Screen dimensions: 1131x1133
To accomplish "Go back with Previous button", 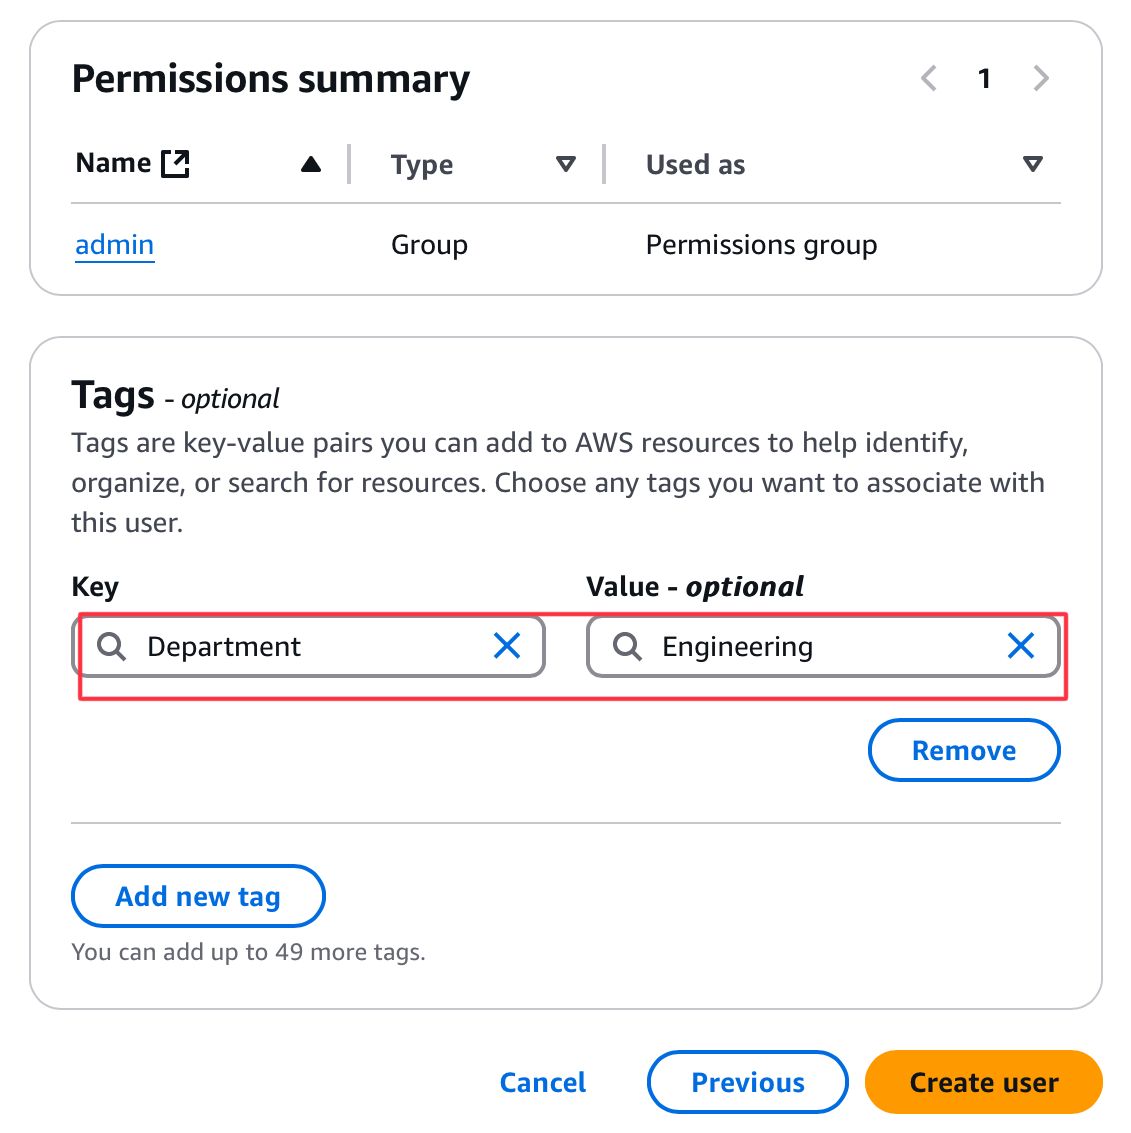I will click(x=747, y=1082).
